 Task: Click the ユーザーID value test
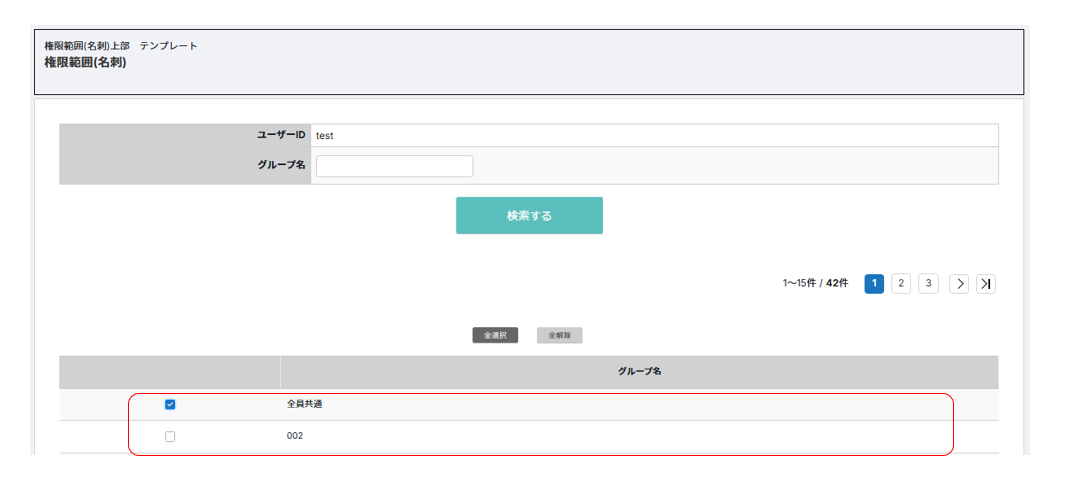pyautogui.click(x=325, y=135)
